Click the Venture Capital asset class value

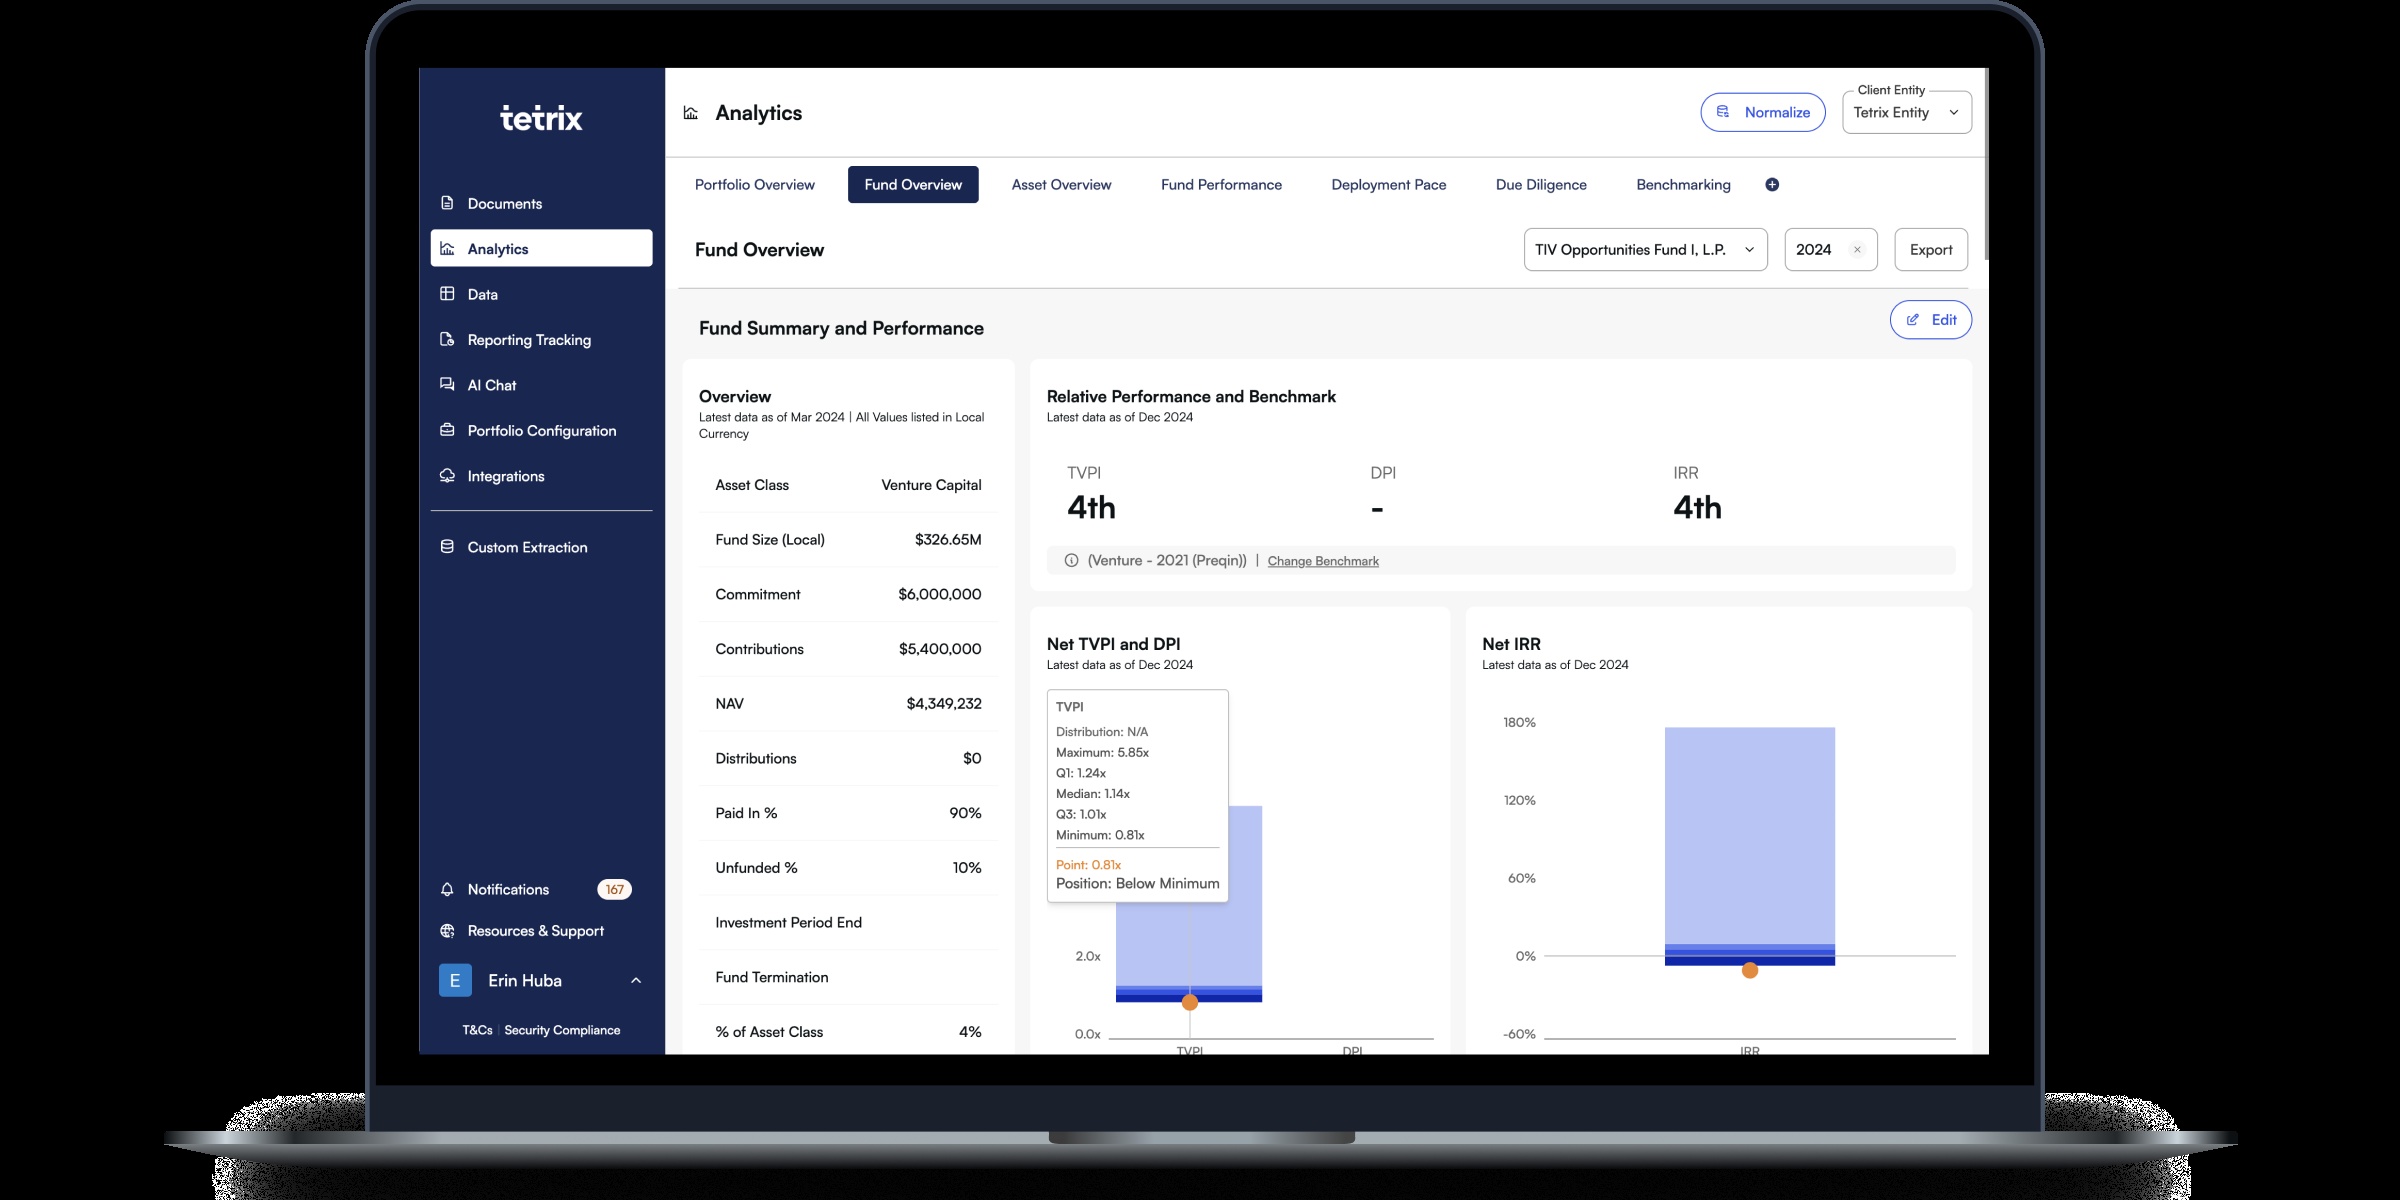click(x=931, y=485)
